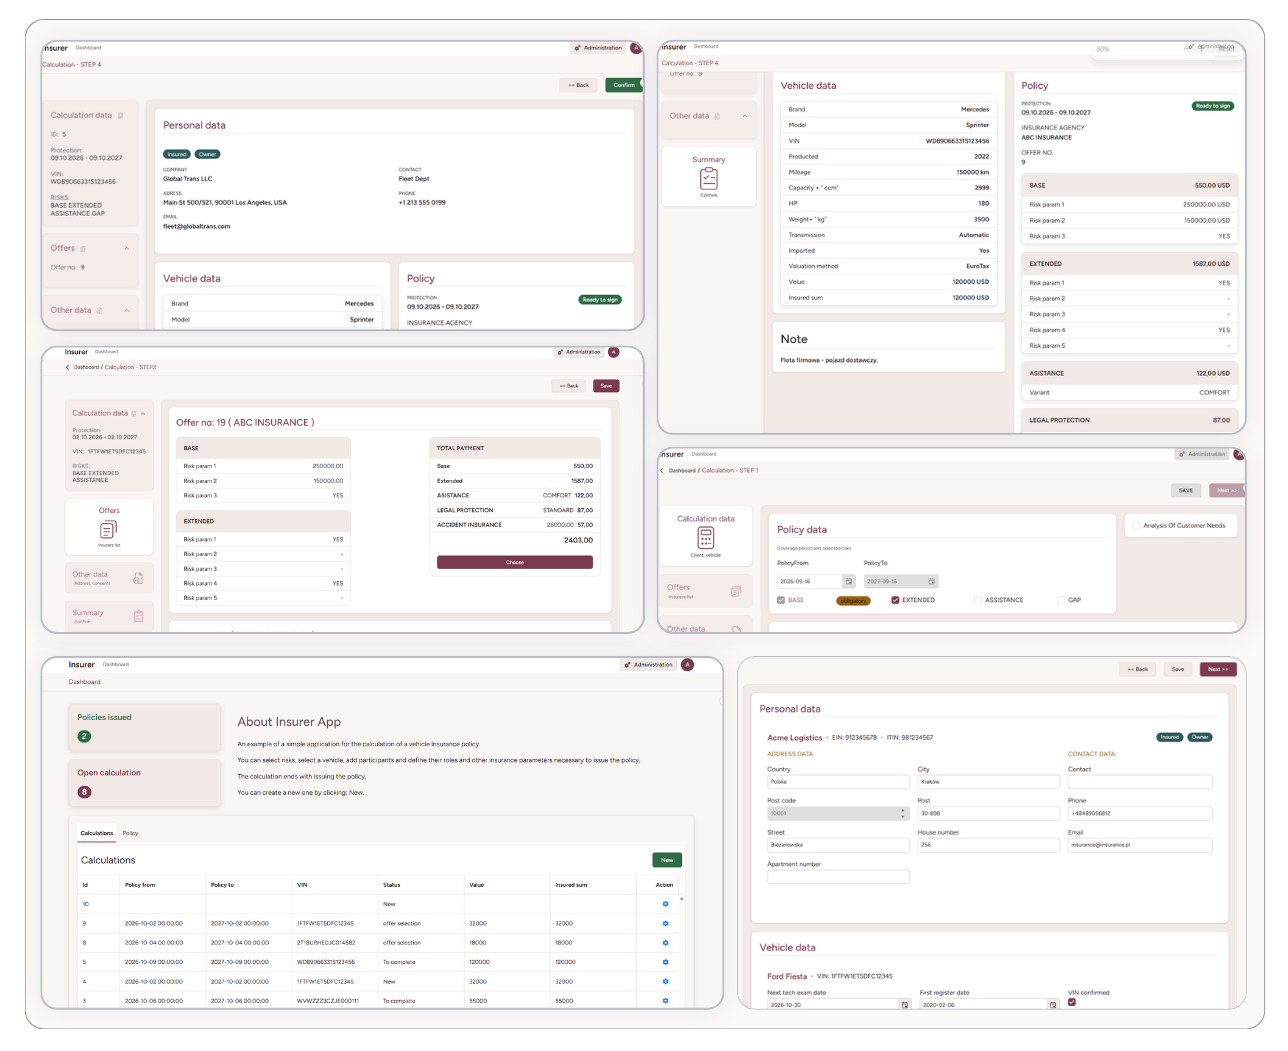Click the green New calculation button
This screenshot has height=1051, width=1288.
(667, 860)
